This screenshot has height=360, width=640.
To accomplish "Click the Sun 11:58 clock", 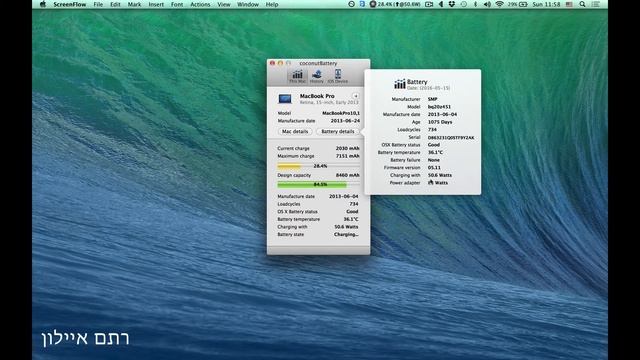I will pyautogui.click(x=546, y=4).
